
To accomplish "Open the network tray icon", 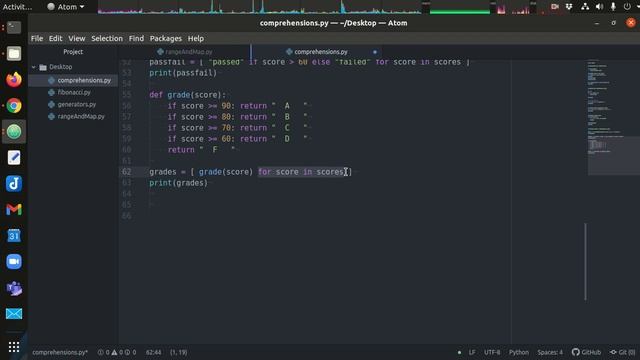I will point(584,7).
